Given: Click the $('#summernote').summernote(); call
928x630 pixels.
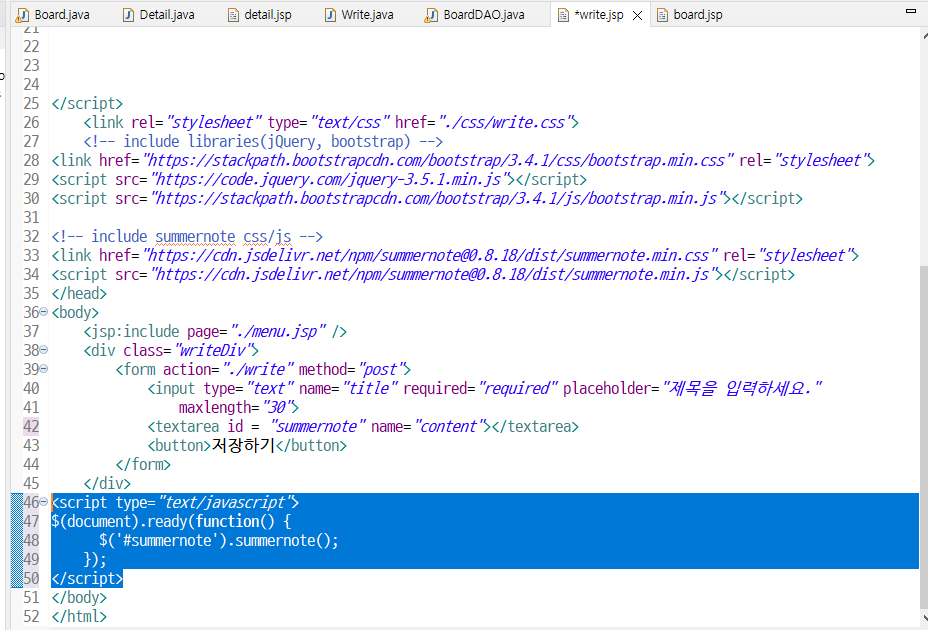Looking at the screenshot, I should (x=219, y=540).
